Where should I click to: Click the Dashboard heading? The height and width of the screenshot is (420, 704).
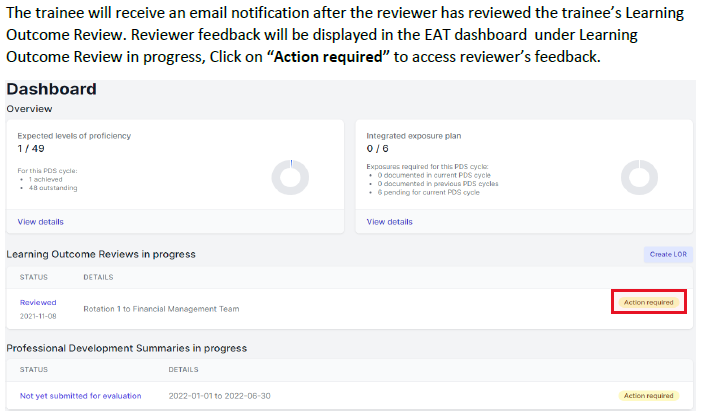(52, 89)
